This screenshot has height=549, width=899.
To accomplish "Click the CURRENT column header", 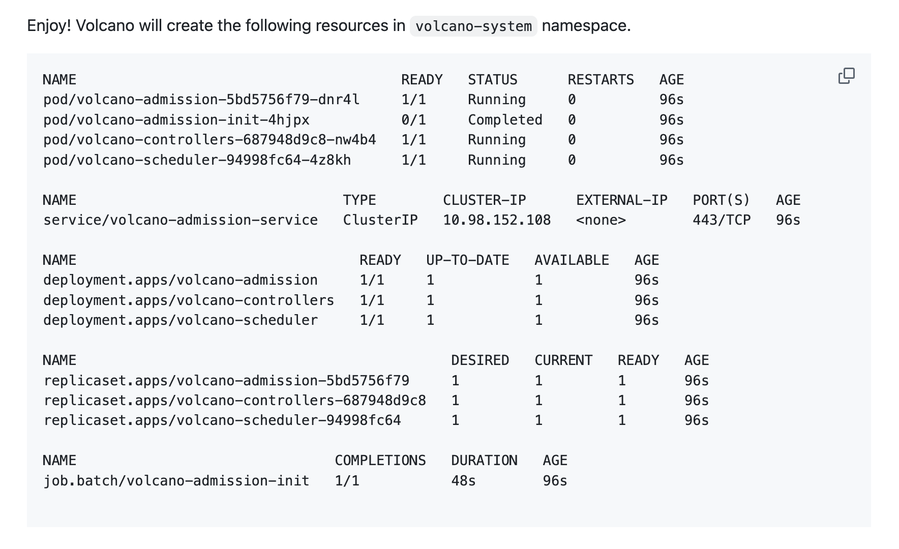I will point(563,360).
